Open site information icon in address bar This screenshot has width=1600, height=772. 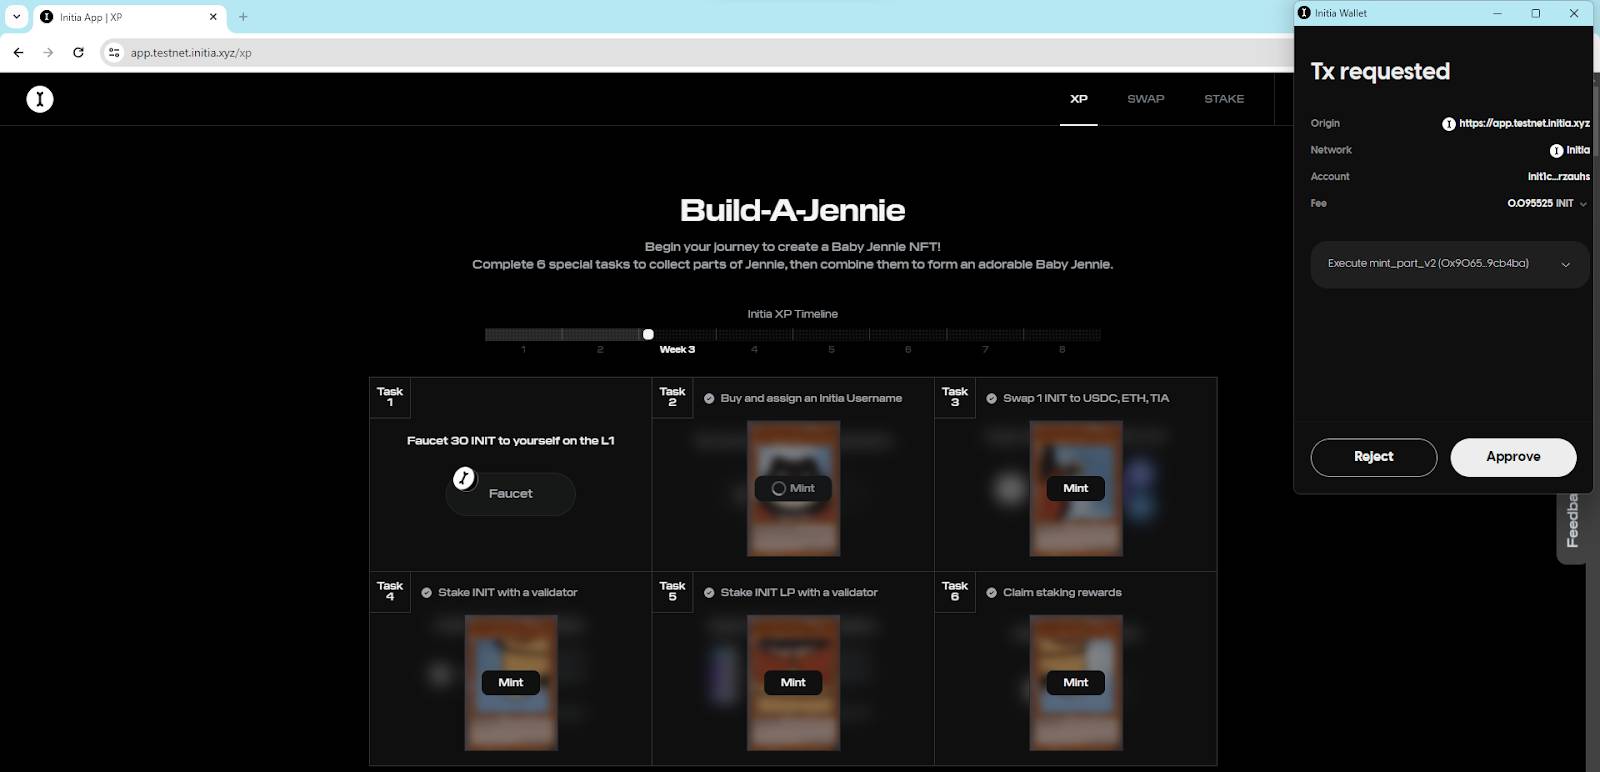[x=114, y=52]
